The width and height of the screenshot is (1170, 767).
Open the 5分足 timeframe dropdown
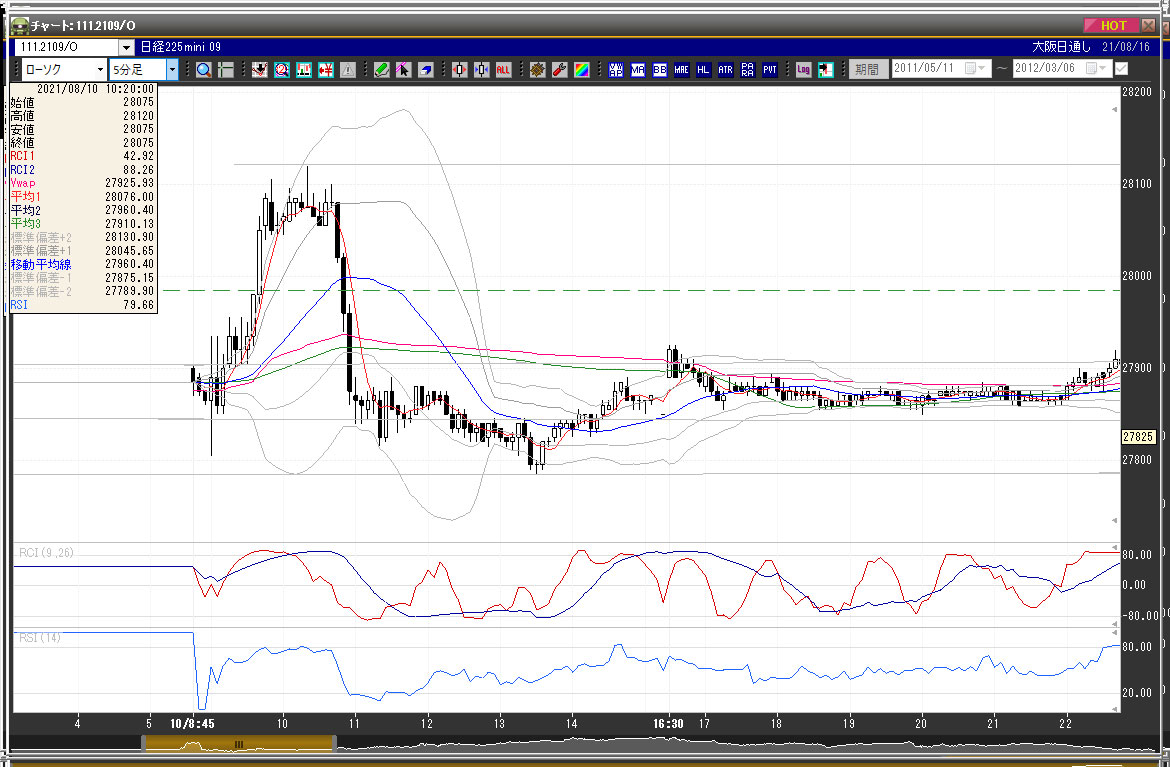[x=172, y=69]
